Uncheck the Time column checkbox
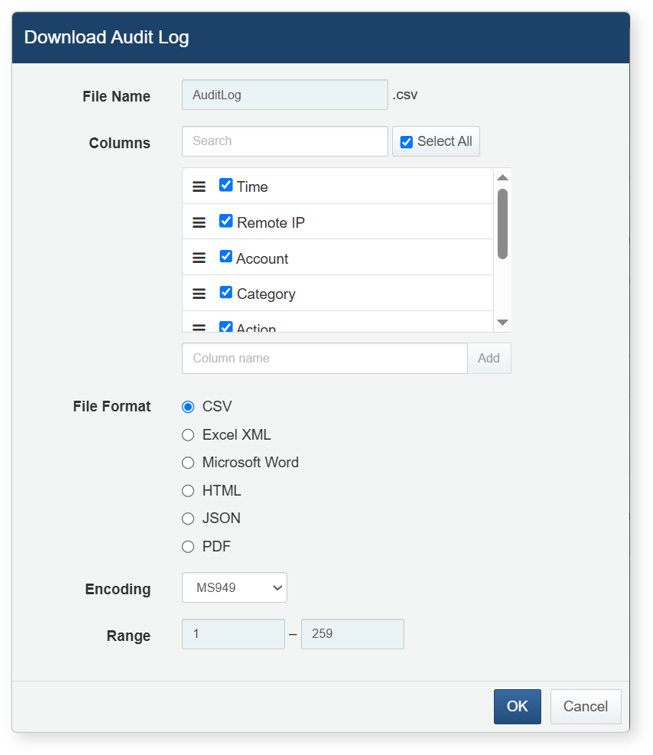This screenshot has width=653, height=755. [226, 186]
